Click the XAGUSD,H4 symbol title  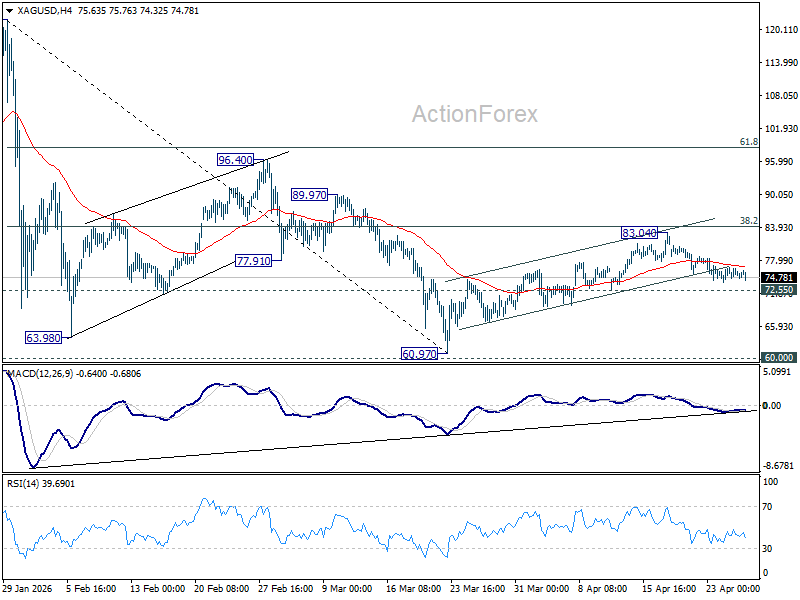(44, 11)
